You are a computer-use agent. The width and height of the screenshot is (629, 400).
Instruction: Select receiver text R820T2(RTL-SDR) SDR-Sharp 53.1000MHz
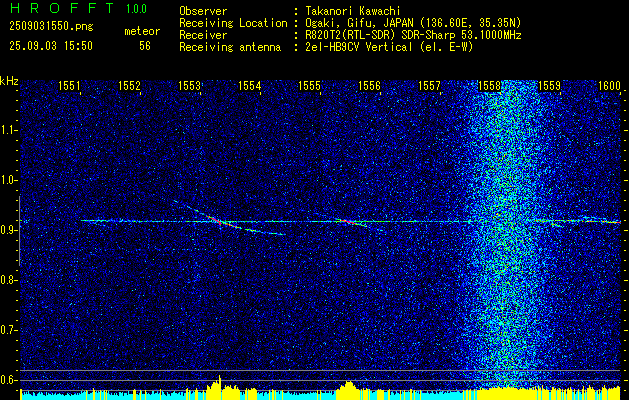click(413, 35)
